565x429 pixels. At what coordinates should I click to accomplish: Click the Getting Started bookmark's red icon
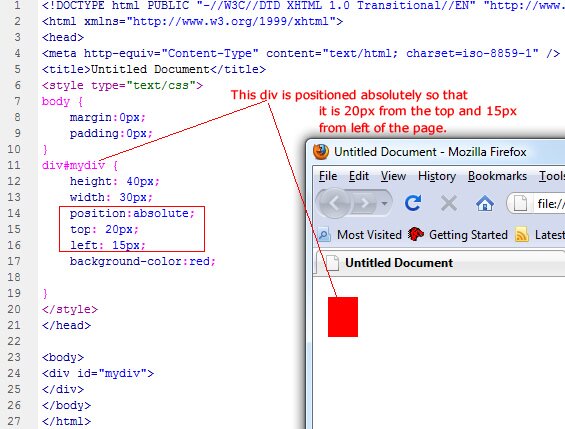click(415, 234)
